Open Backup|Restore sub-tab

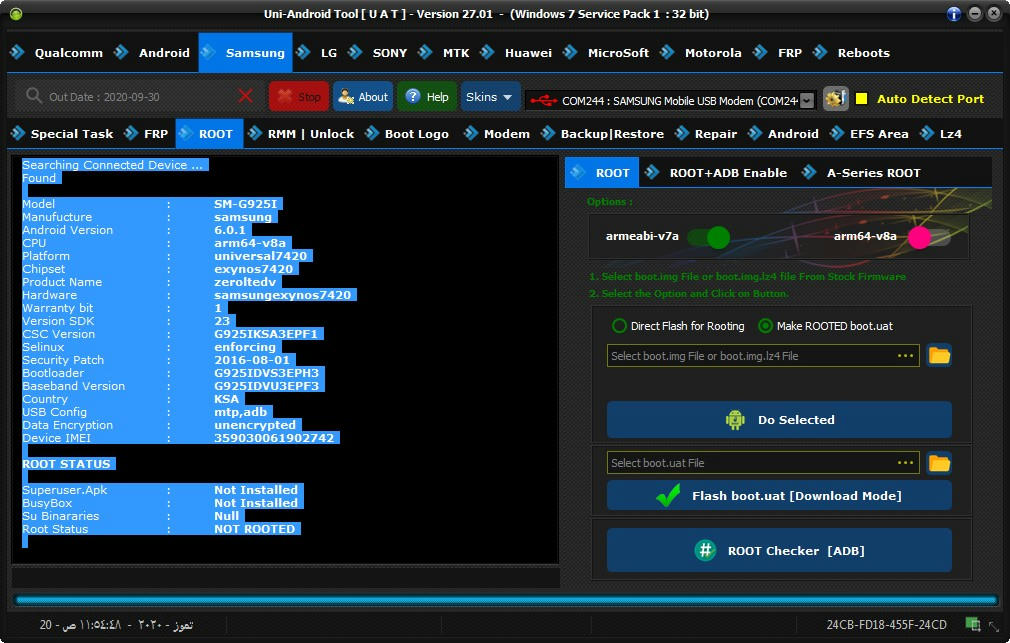coord(603,134)
